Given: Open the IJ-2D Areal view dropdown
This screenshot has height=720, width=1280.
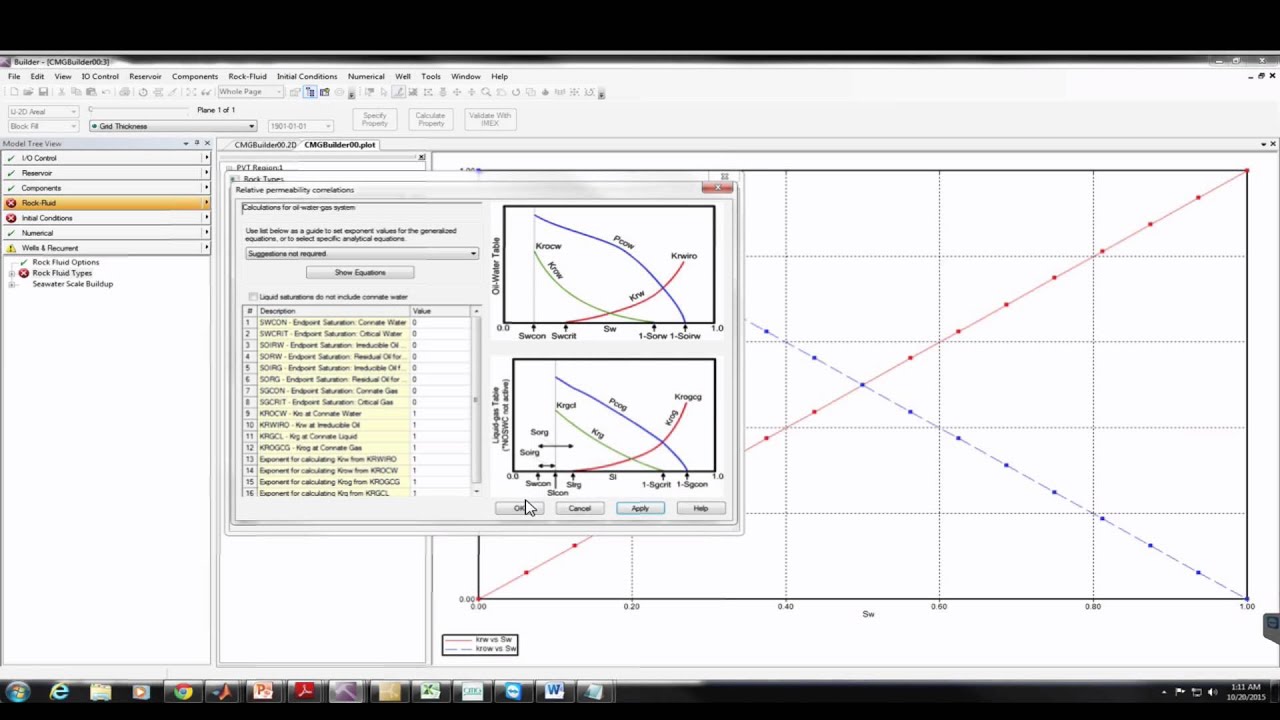Looking at the screenshot, I should pos(43,112).
